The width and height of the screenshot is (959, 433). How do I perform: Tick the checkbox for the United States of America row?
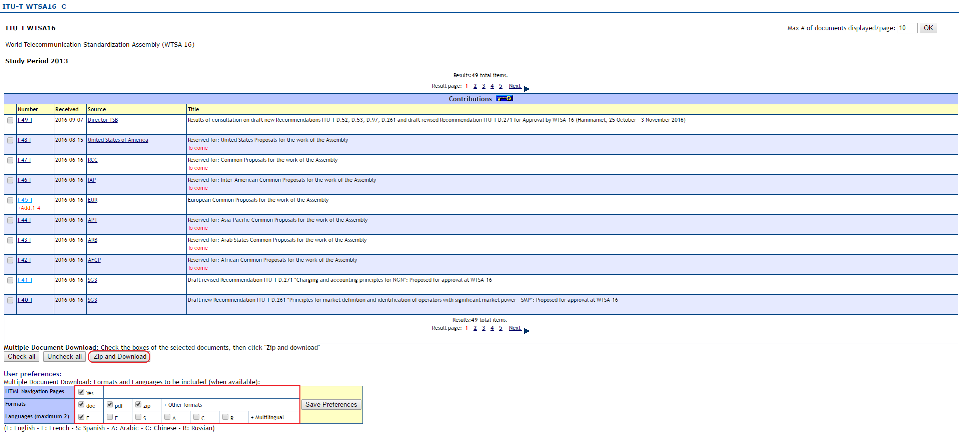pos(10,141)
